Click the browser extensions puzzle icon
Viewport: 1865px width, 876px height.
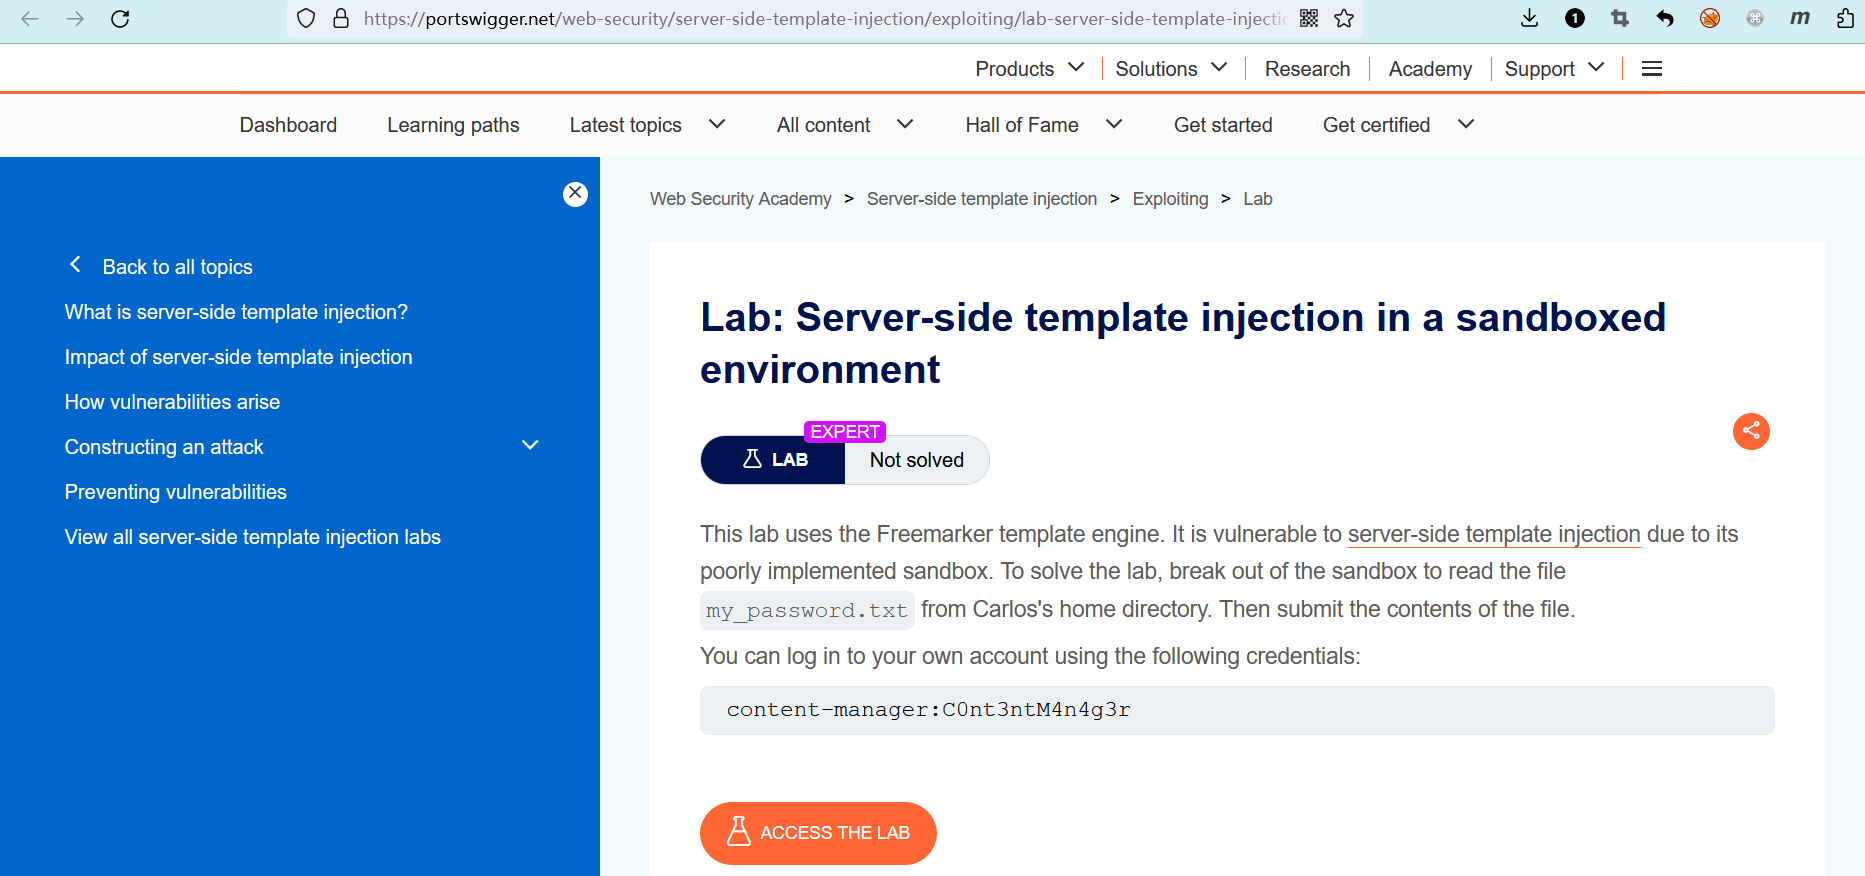pyautogui.click(x=1845, y=19)
